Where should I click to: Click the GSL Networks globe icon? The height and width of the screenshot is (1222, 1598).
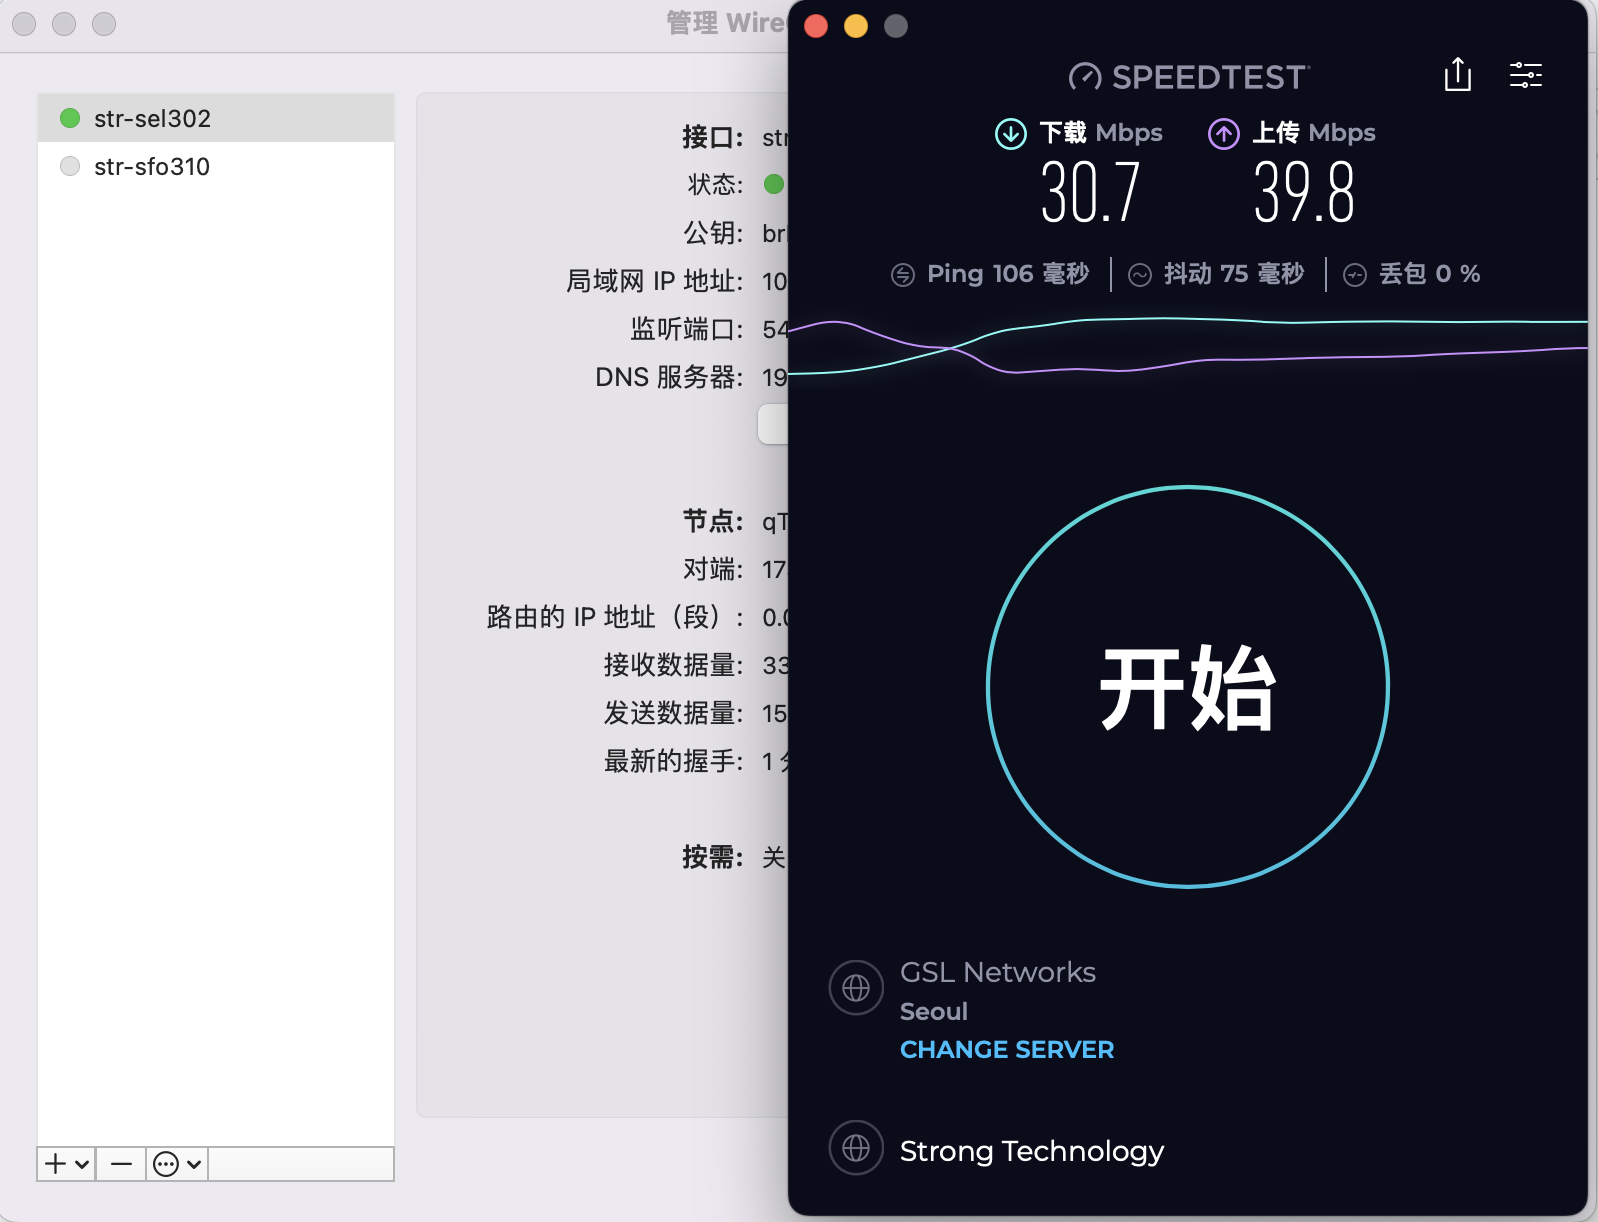pyautogui.click(x=856, y=988)
